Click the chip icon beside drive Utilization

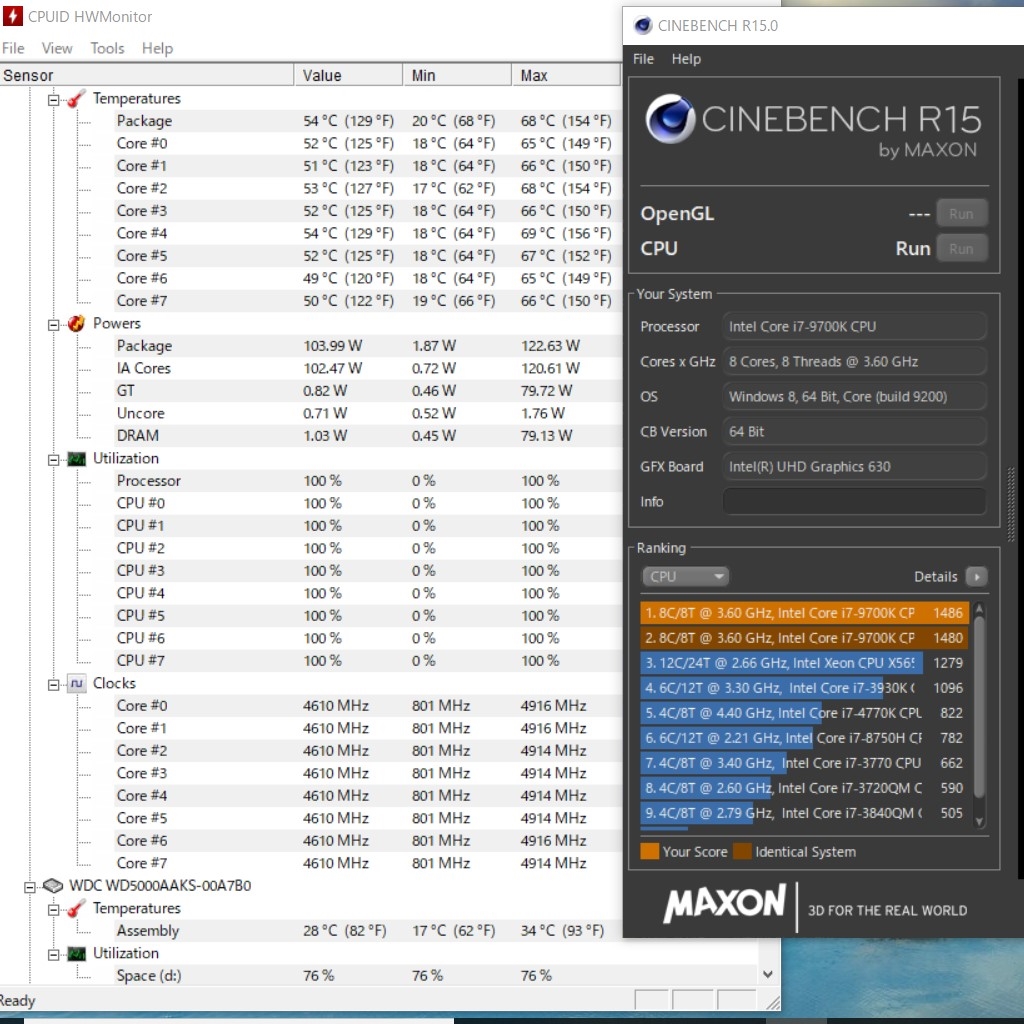coord(76,954)
